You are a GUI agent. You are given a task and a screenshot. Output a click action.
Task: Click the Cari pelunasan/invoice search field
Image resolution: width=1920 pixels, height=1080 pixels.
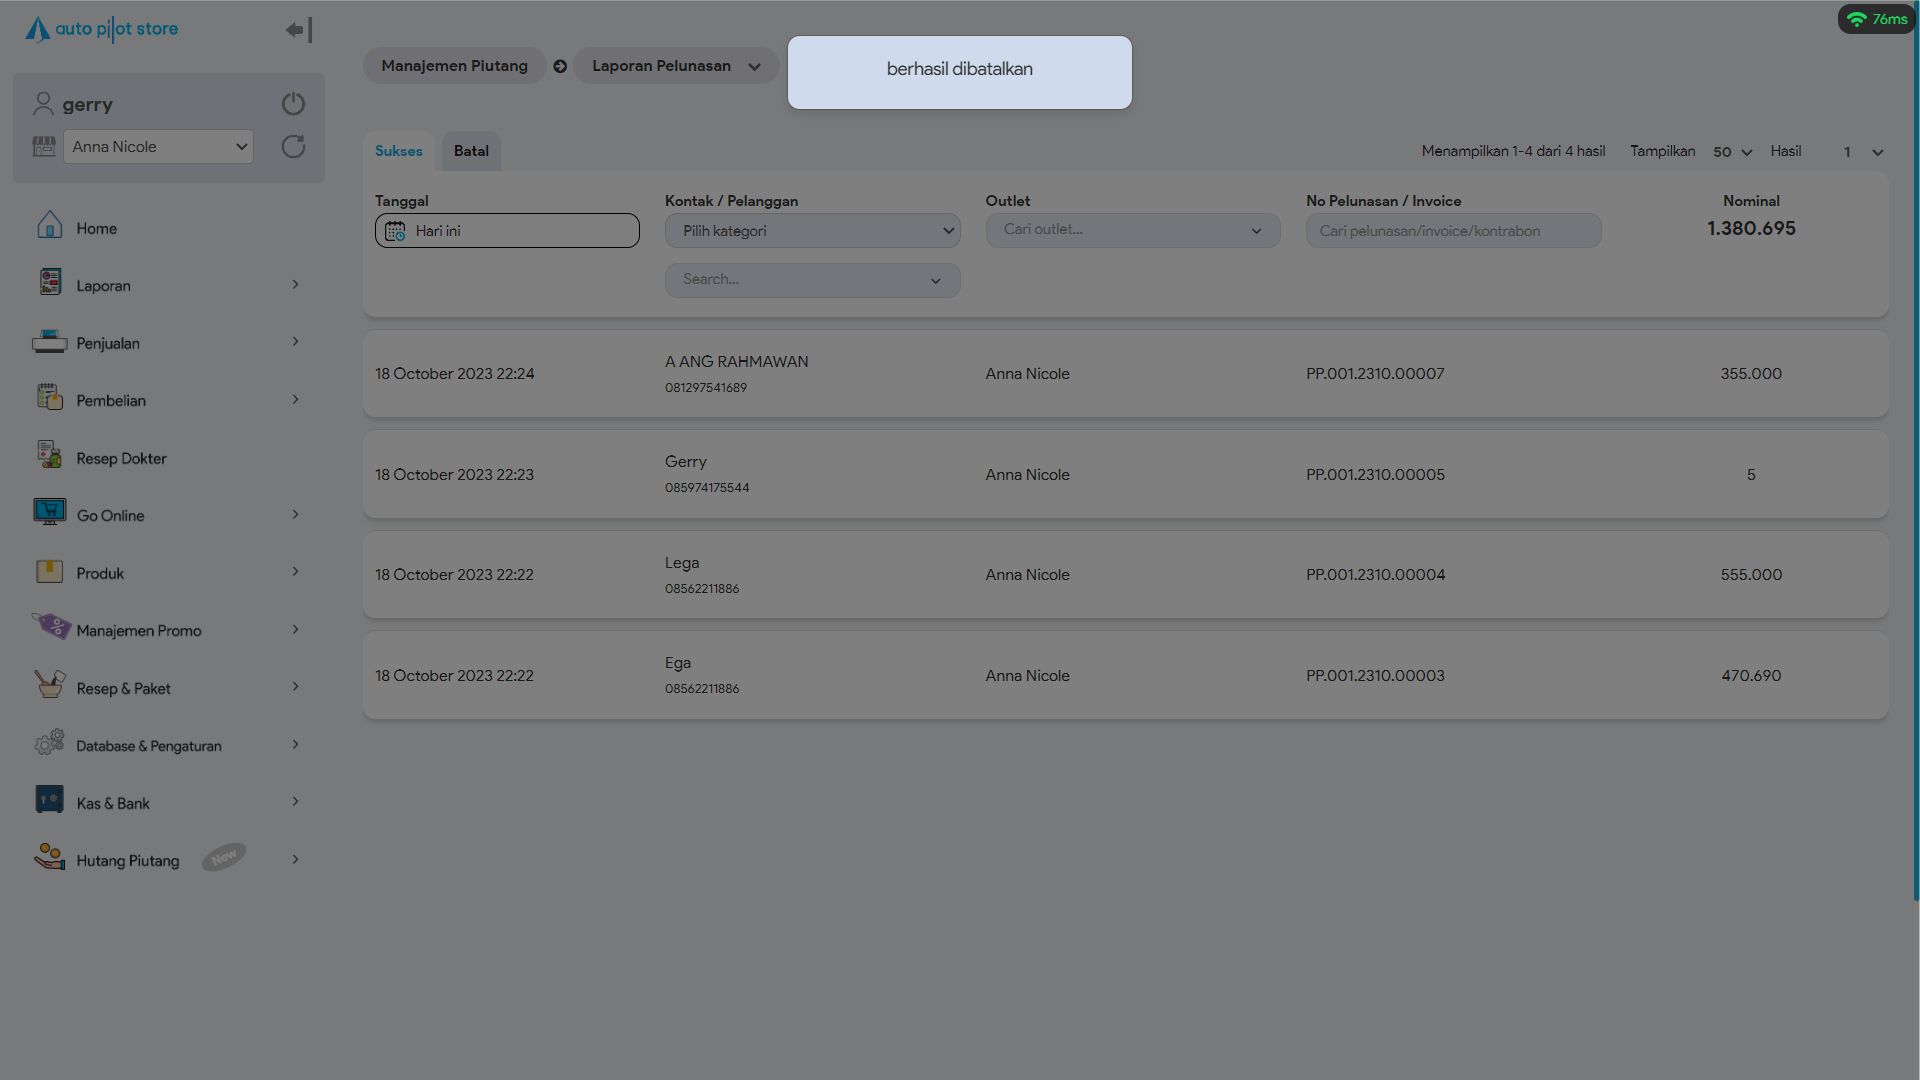click(x=1453, y=231)
